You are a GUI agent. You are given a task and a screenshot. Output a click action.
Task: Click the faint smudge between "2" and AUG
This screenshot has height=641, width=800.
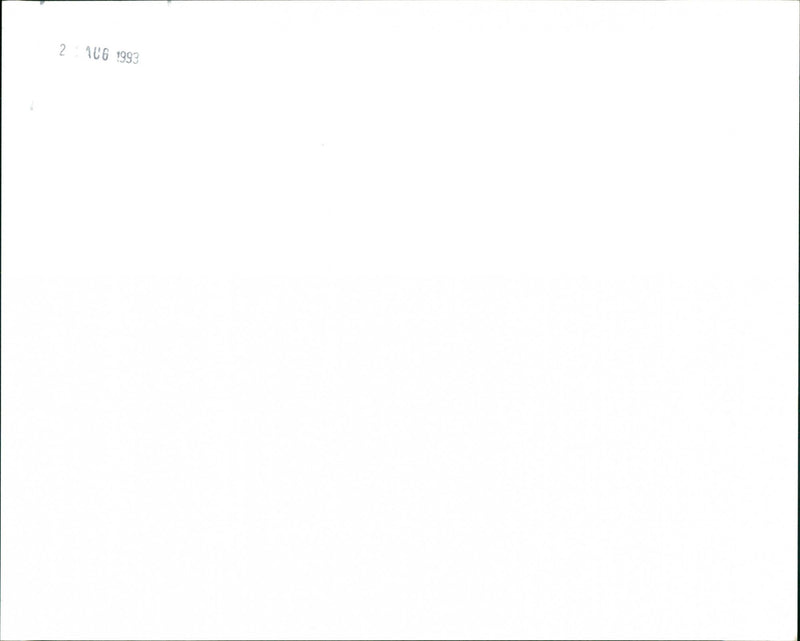point(77,52)
